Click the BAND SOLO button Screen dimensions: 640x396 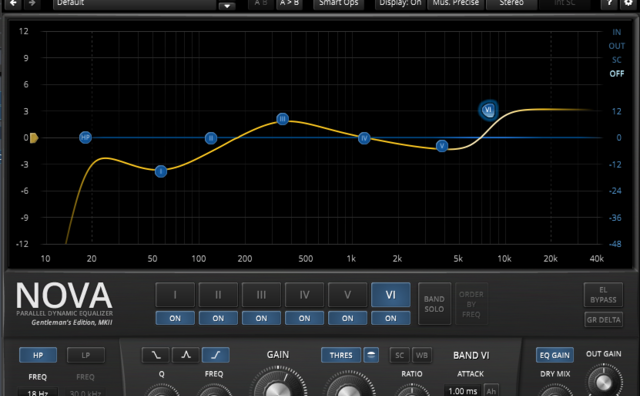434,304
